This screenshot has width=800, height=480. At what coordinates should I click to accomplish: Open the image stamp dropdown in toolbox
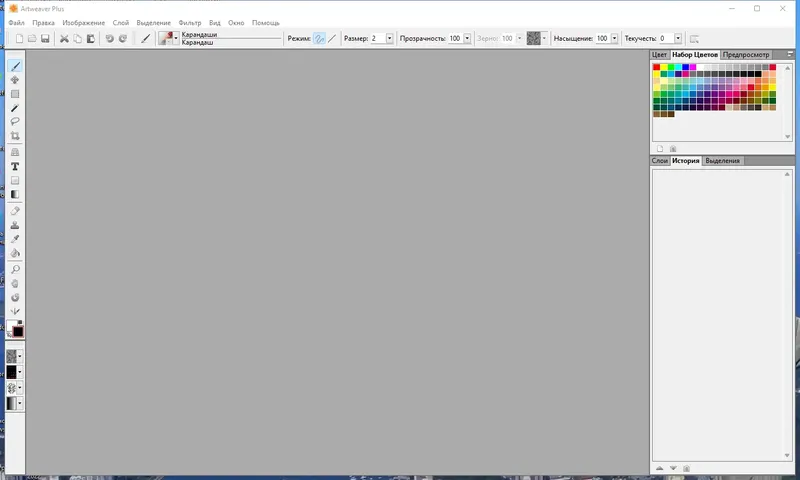19,388
